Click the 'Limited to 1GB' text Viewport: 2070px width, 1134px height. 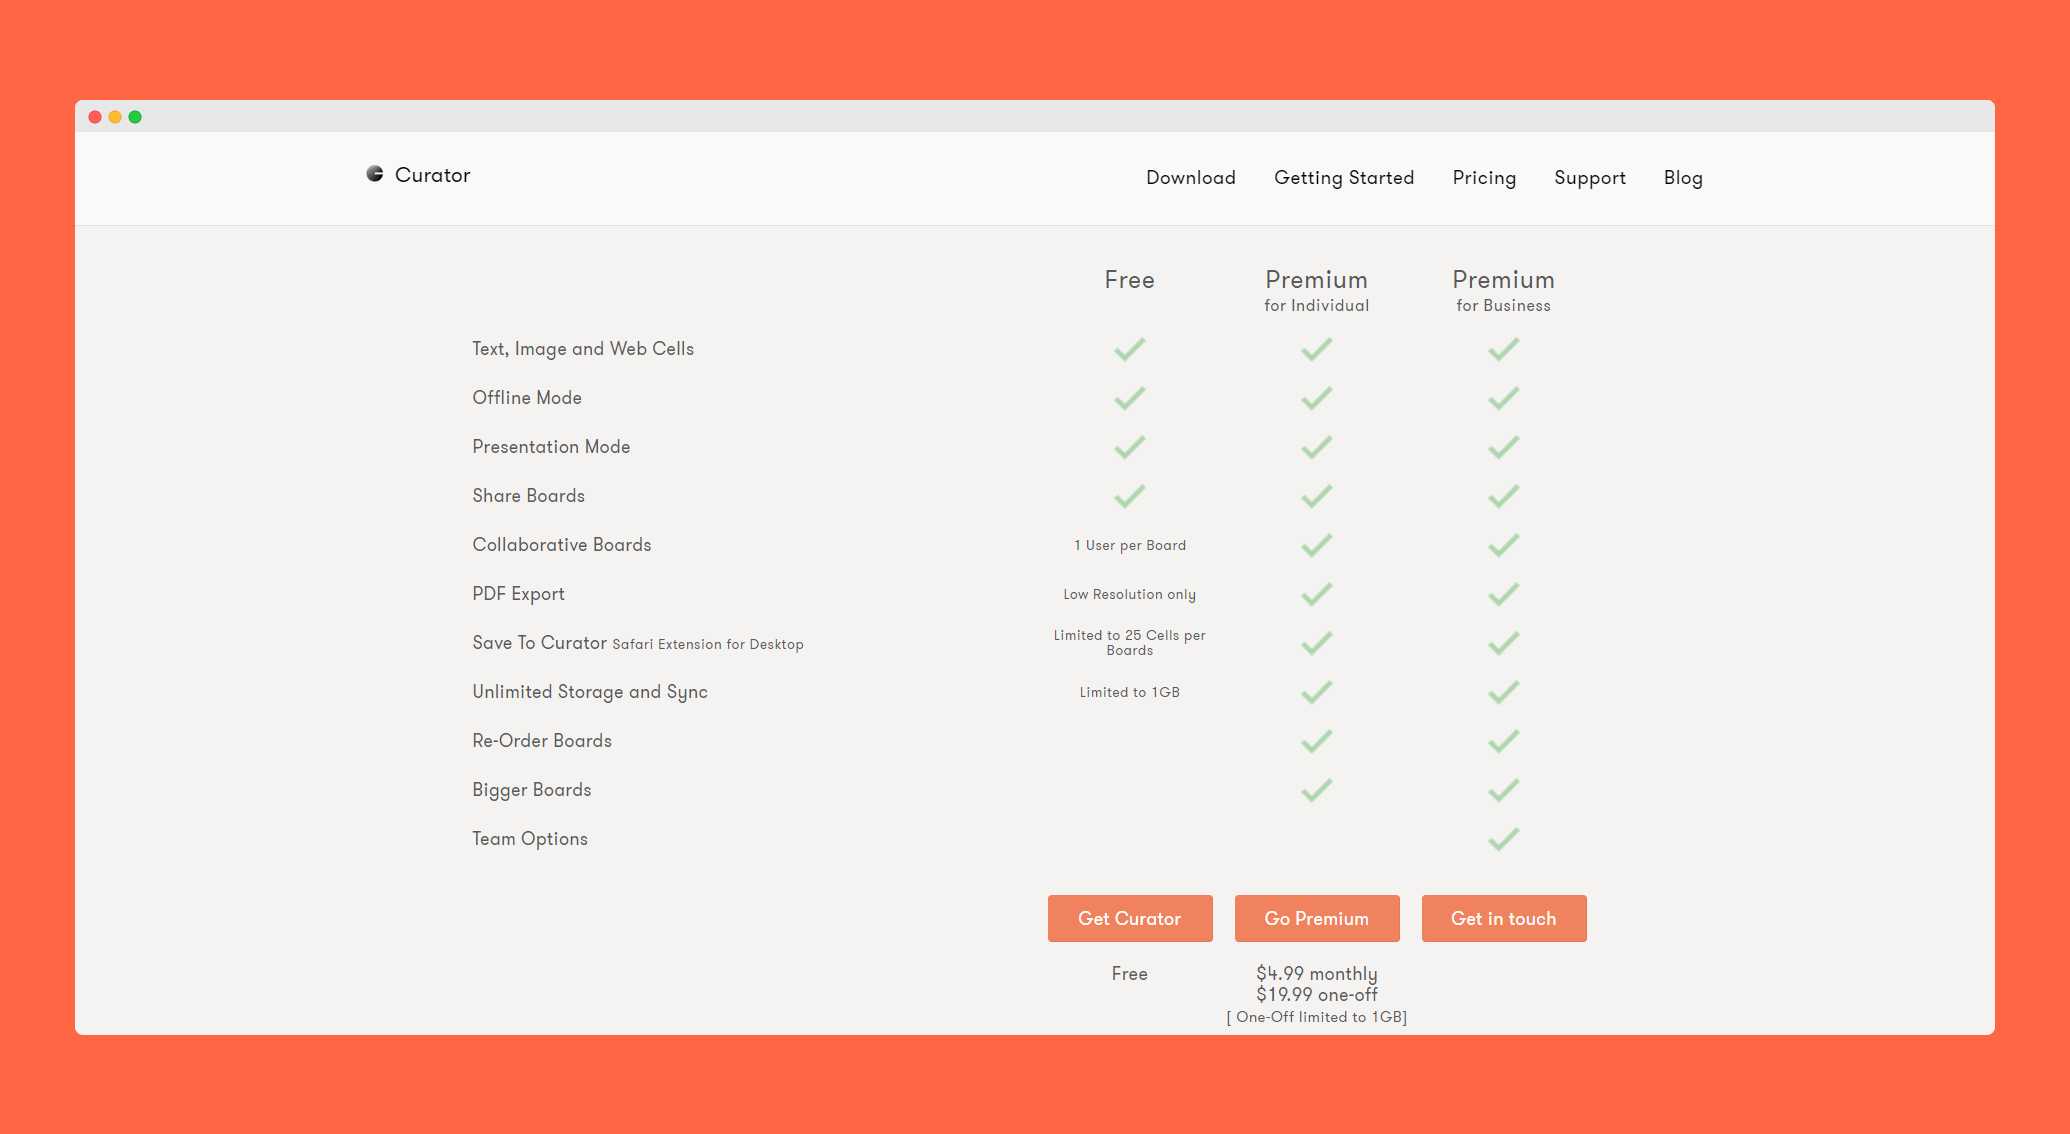point(1130,692)
